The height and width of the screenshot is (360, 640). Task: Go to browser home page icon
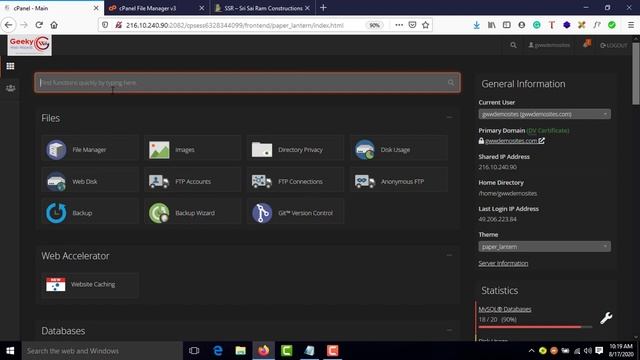[x=54, y=25]
